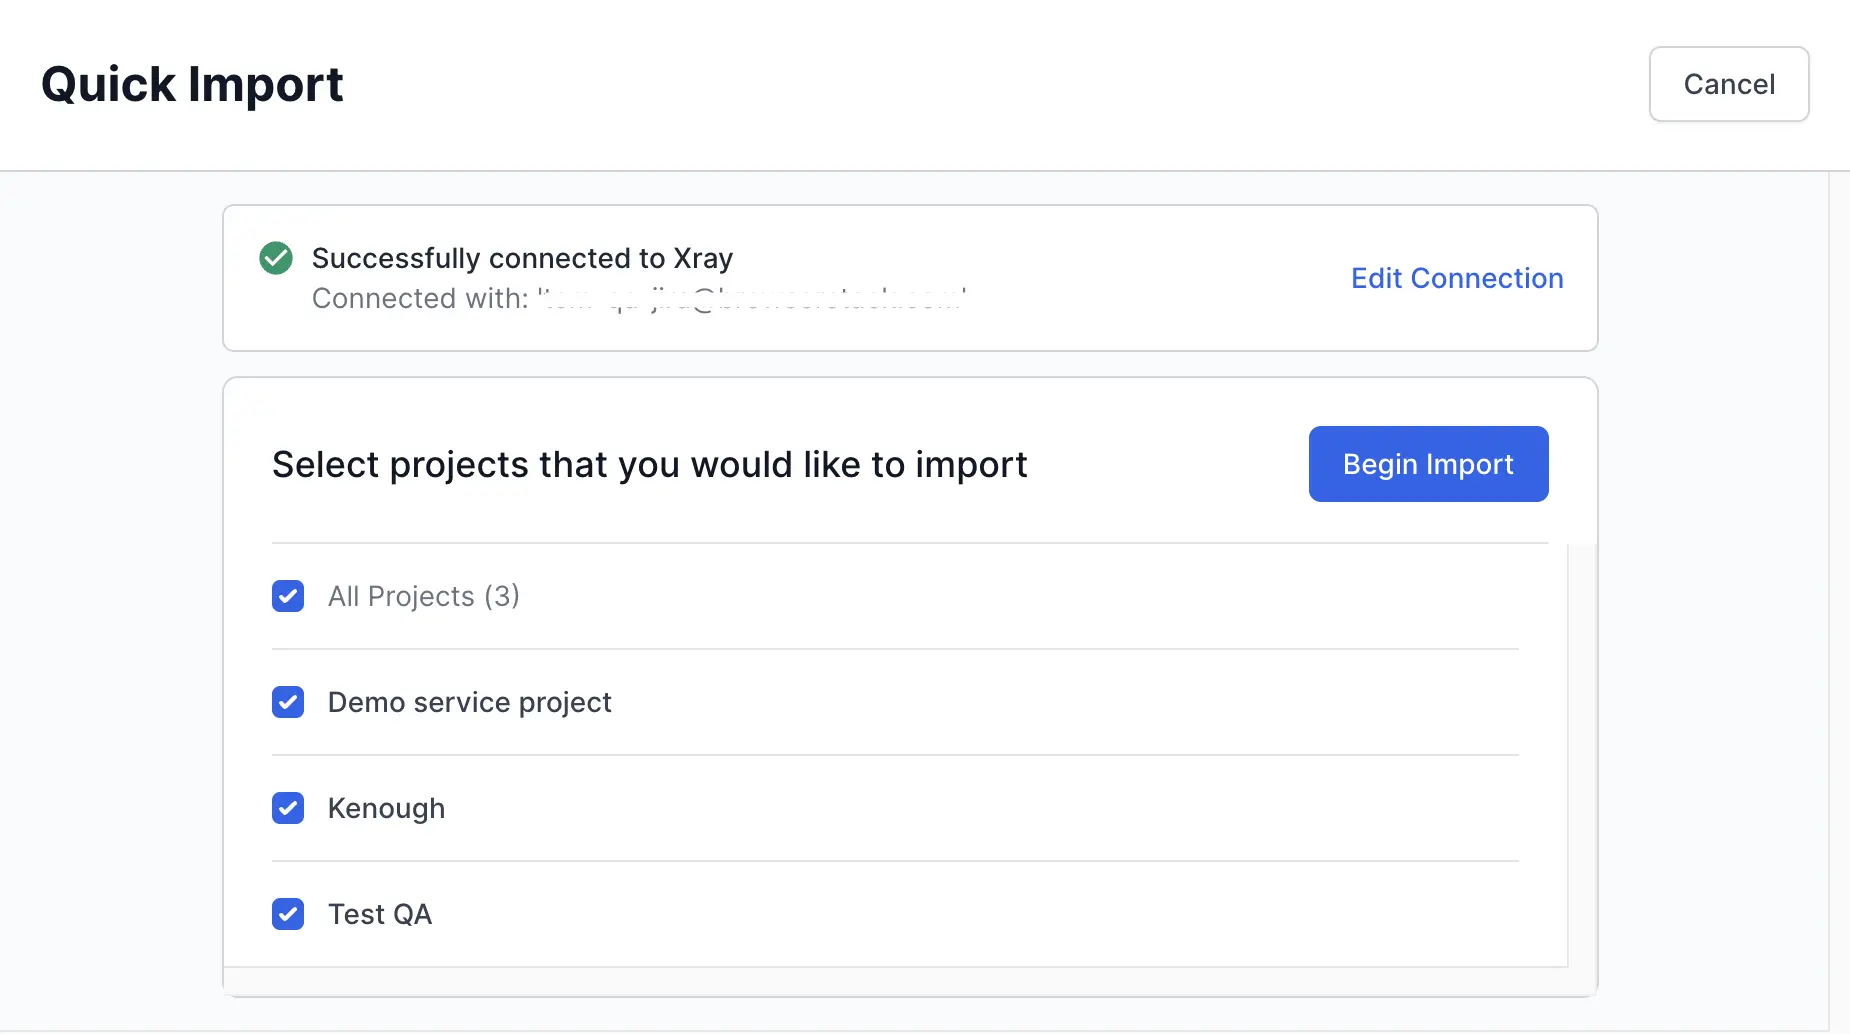This screenshot has height=1034, width=1850.
Task: Click the Select projects to import heading
Action: tap(649, 464)
